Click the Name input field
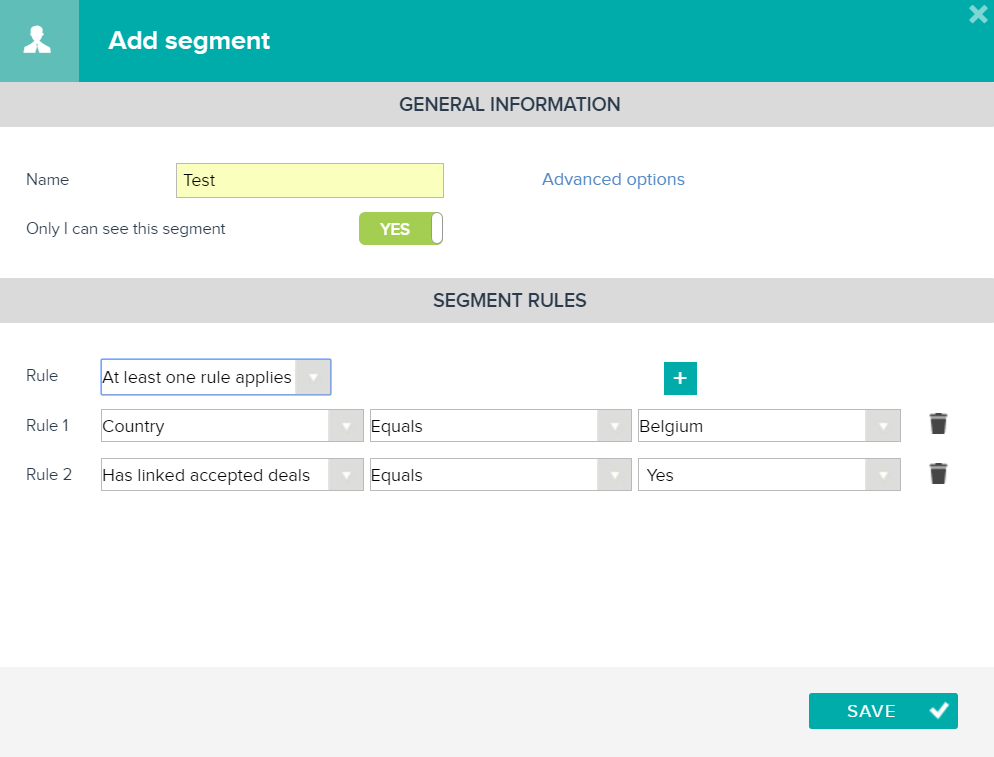 pos(310,180)
